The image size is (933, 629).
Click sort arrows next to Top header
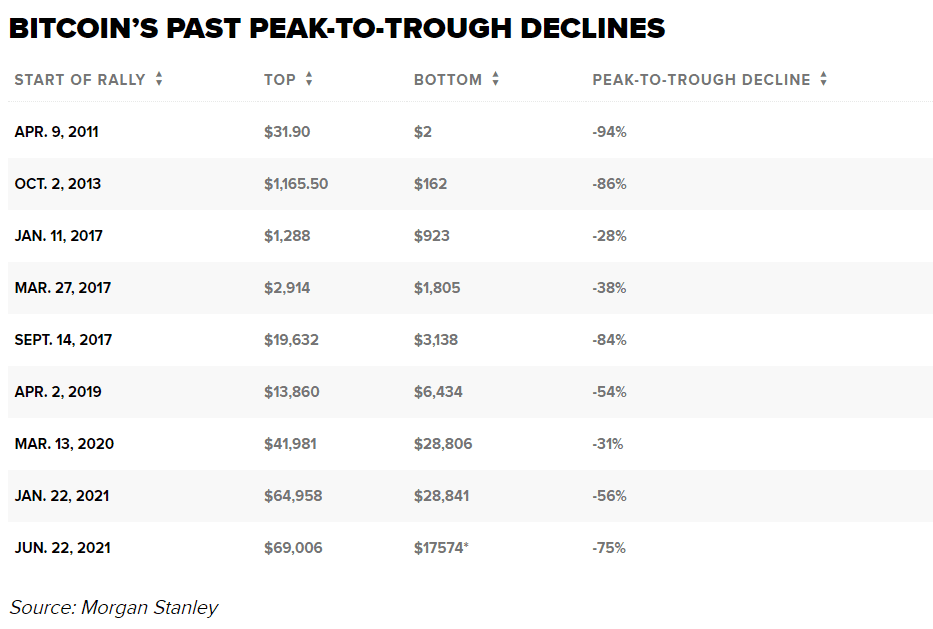point(309,80)
